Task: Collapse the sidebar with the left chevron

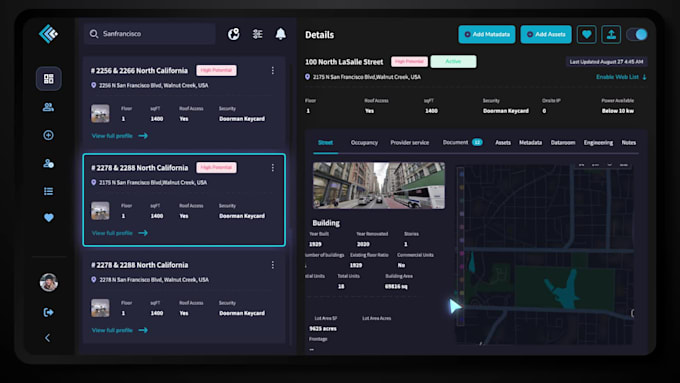Action: (x=48, y=338)
